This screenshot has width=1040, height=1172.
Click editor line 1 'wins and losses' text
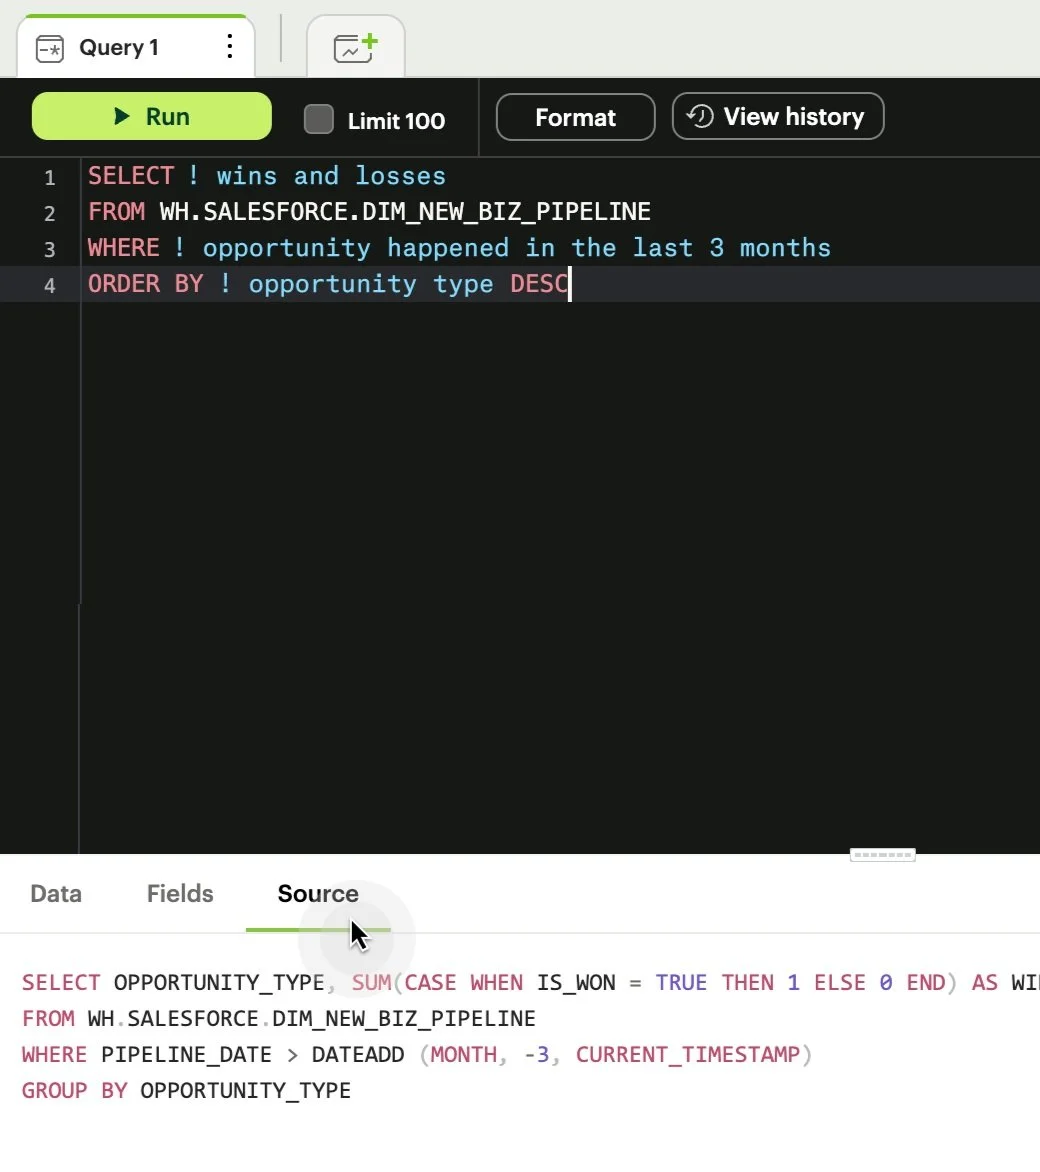(x=331, y=176)
